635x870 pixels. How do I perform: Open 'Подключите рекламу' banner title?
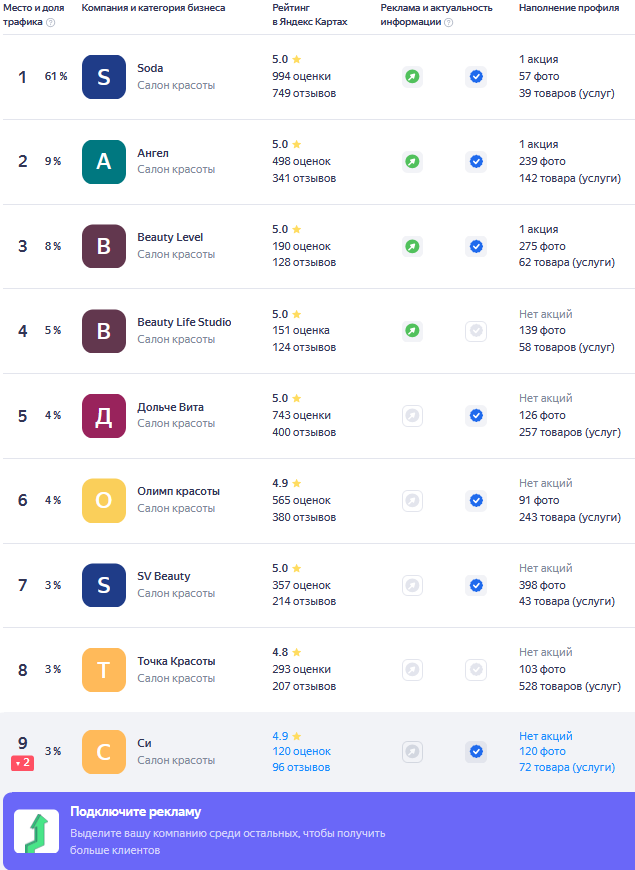click(135, 812)
